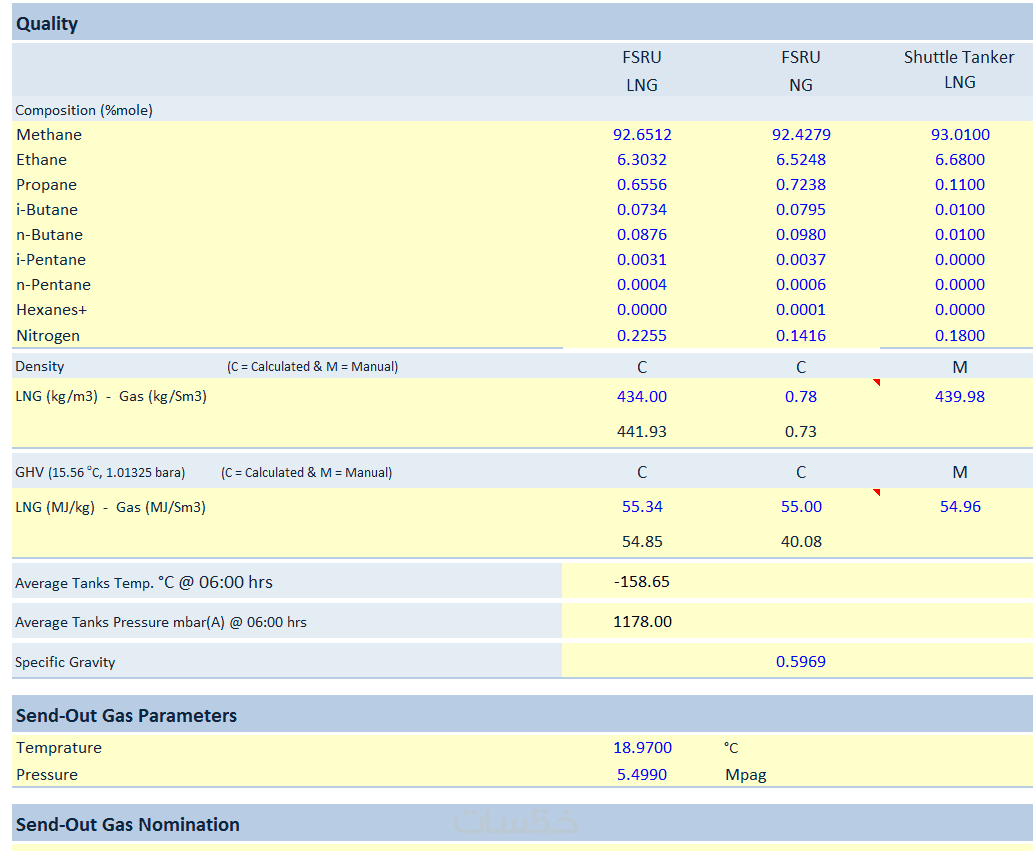Click Shuttle Tanker Methane value 93.0100

point(960,134)
